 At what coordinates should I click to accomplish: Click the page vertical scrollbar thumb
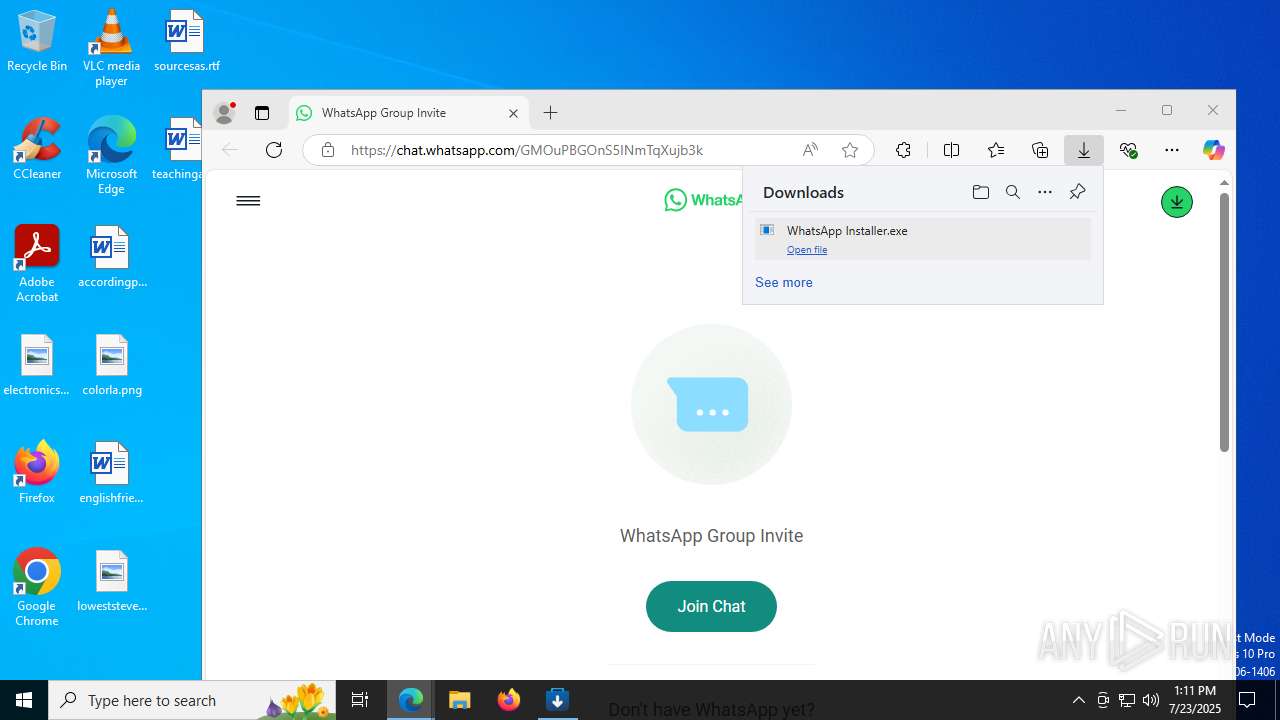tap(1224, 322)
